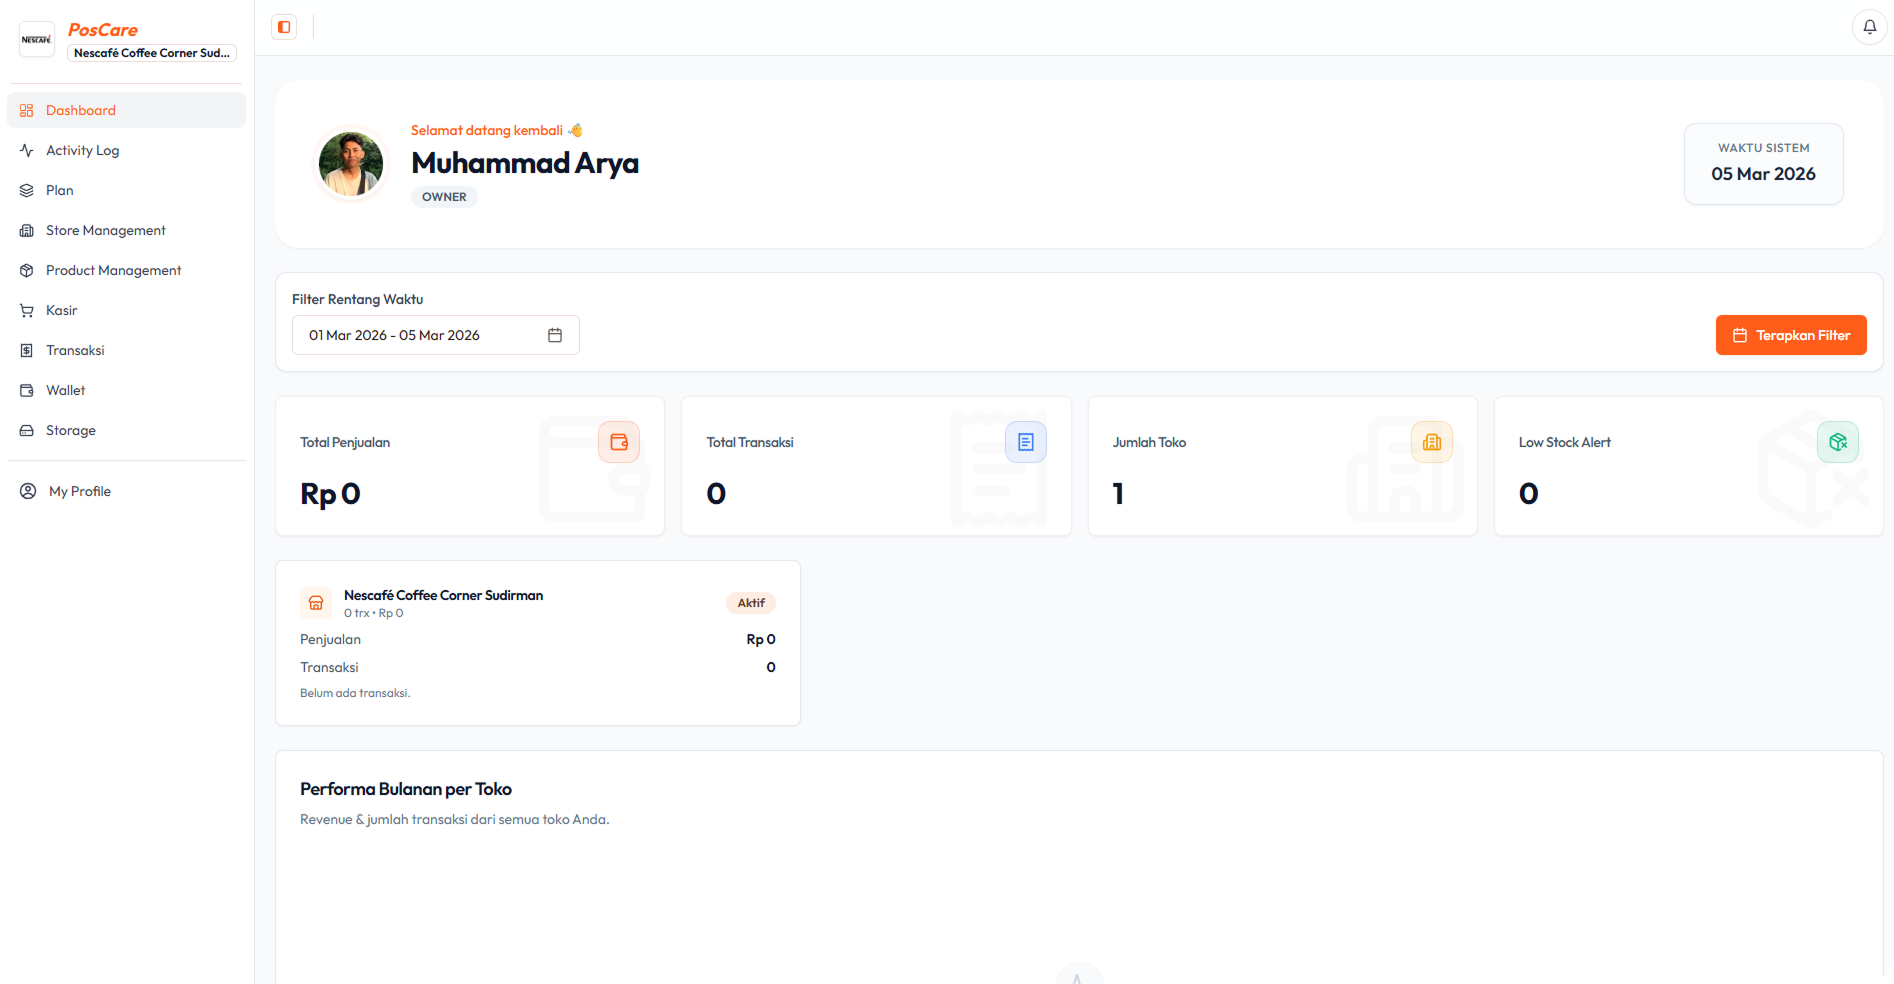Click the Jumlah Toko store icon

coord(1431,442)
